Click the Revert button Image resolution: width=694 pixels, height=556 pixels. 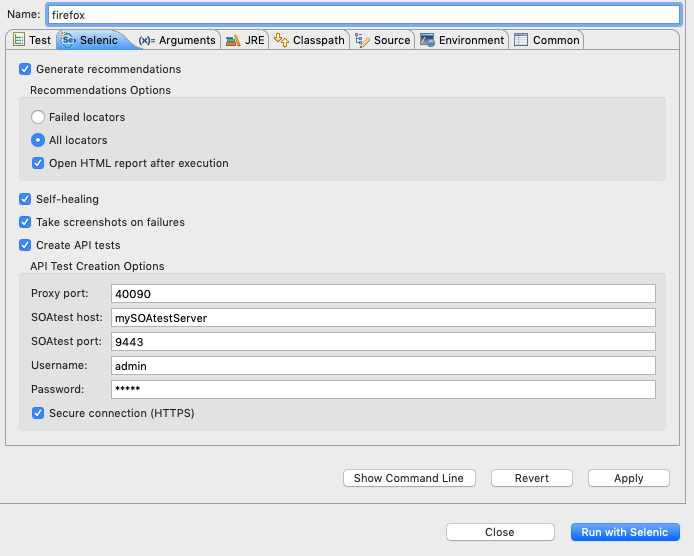(x=532, y=478)
